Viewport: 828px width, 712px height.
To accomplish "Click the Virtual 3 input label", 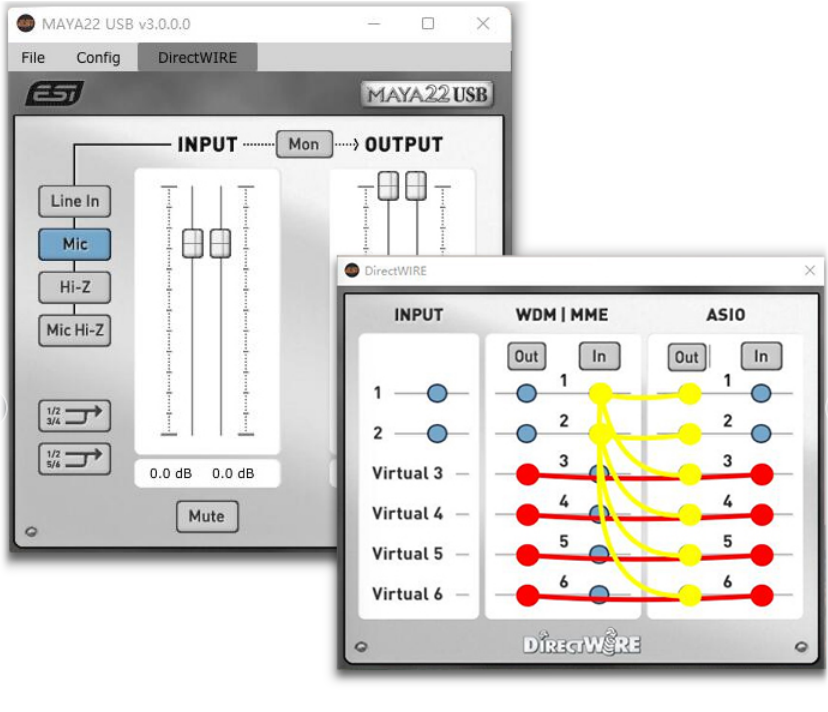I will point(407,473).
